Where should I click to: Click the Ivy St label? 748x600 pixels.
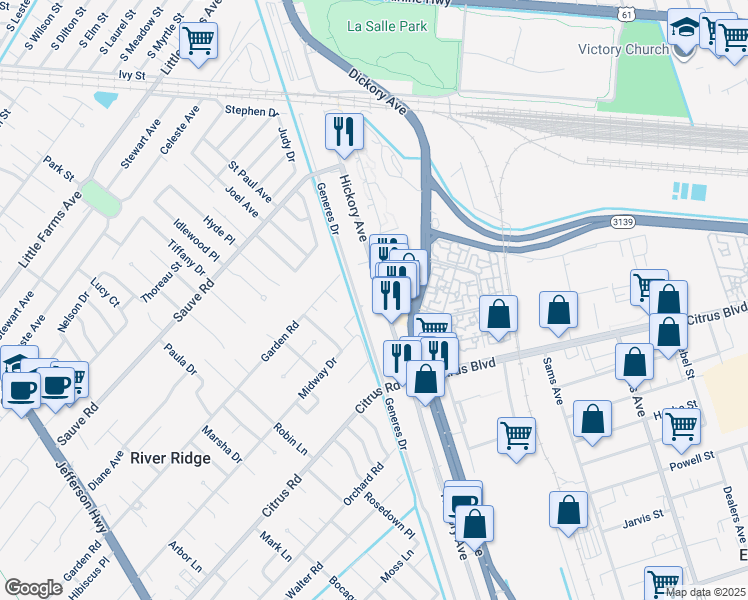point(132,75)
